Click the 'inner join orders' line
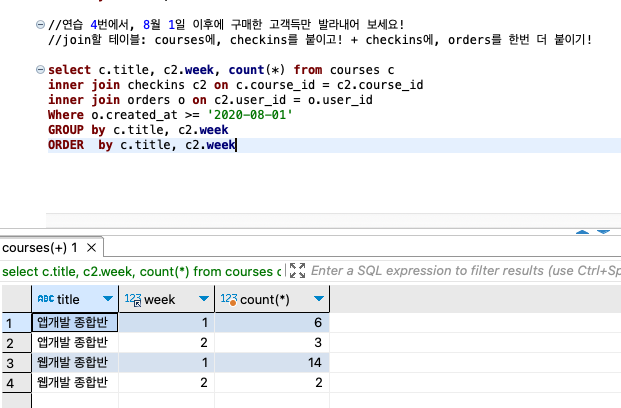 (x=210, y=100)
